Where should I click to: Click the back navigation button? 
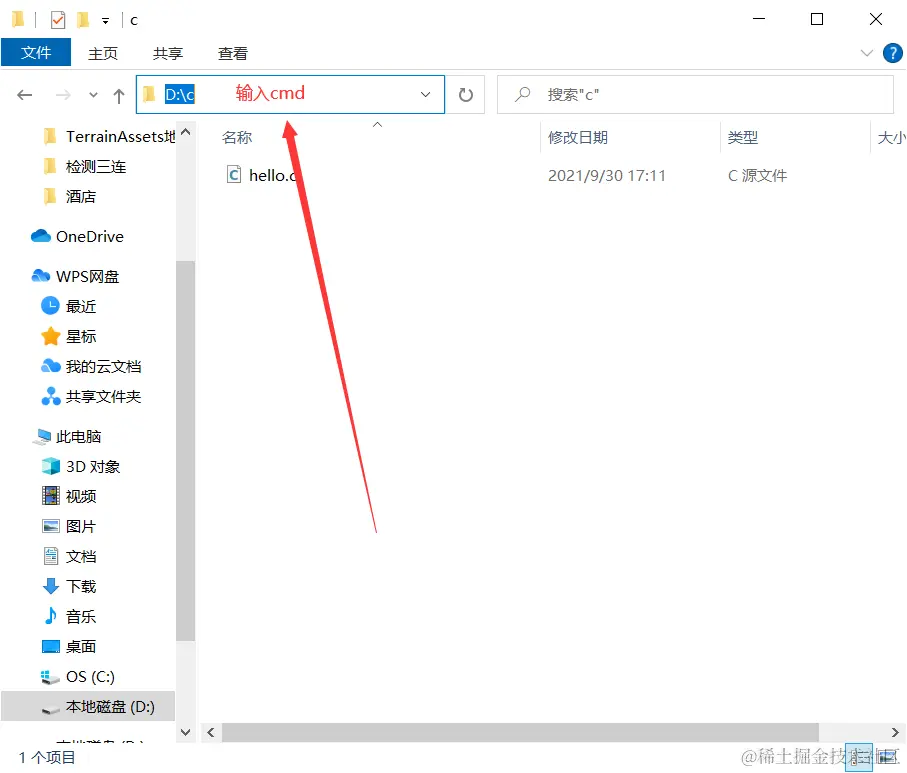click(x=24, y=94)
